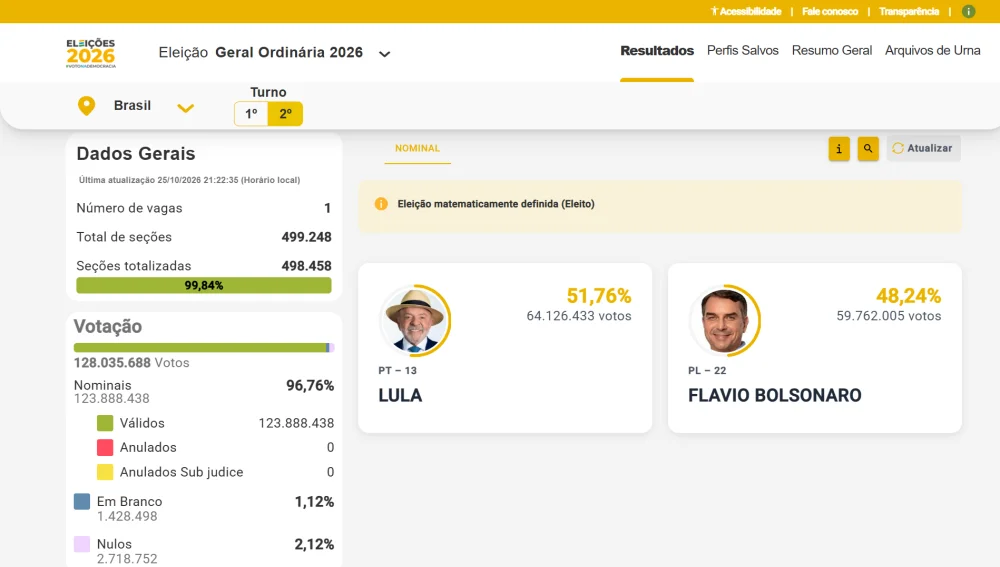This screenshot has height=567, width=1000.
Task: Open the info button beside search
Action: [x=839, y=149]
